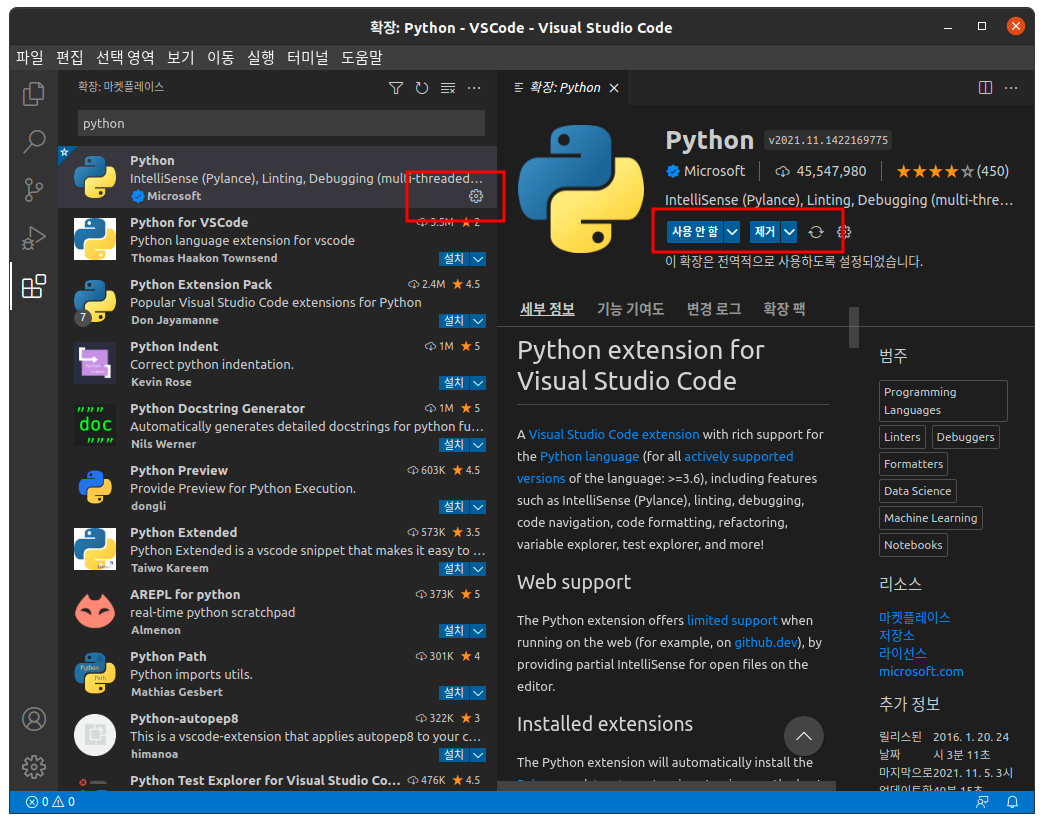Viewport: 1044px width, 823px height.
Task: Open the Manage gear in activity bar
Action: (x=34, y=767)
